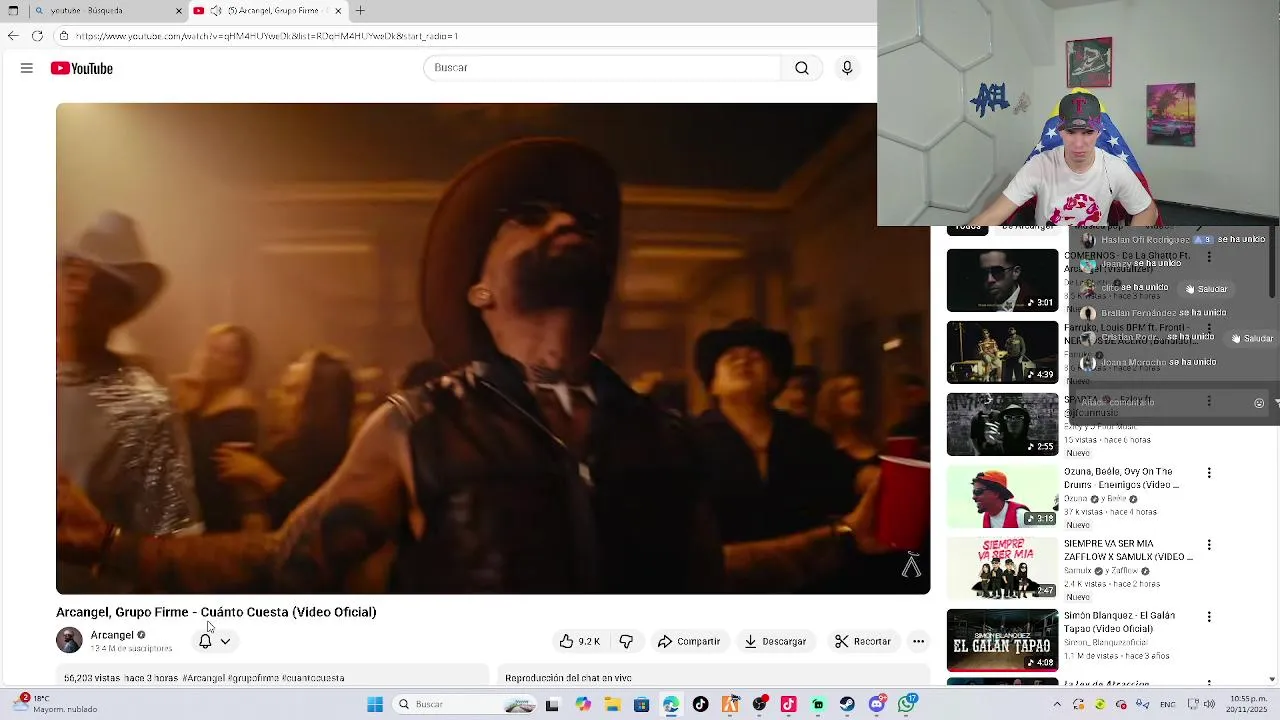The height and width of the screenshot is (720, 1280).
Task: Open options menu for SIEMPRE VA SER MIA
Action: [x=1209, y=545]
